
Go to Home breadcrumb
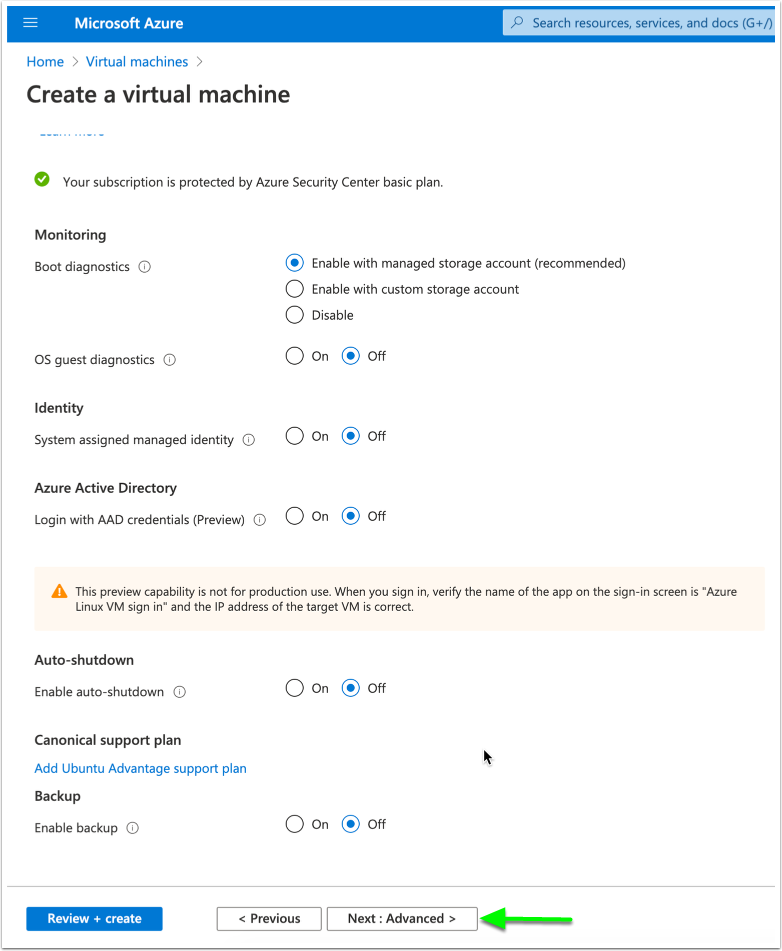(45, 62)
